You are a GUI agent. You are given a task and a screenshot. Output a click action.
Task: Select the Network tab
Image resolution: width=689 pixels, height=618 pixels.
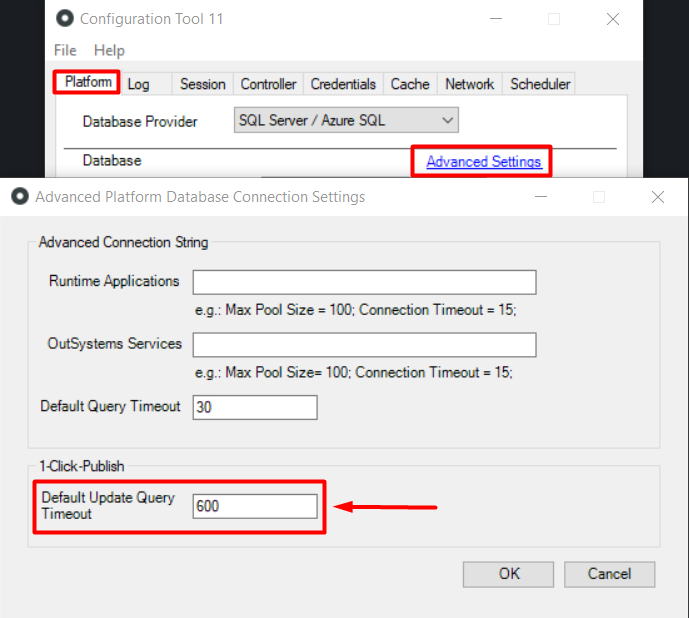click(x=469, y=84)
